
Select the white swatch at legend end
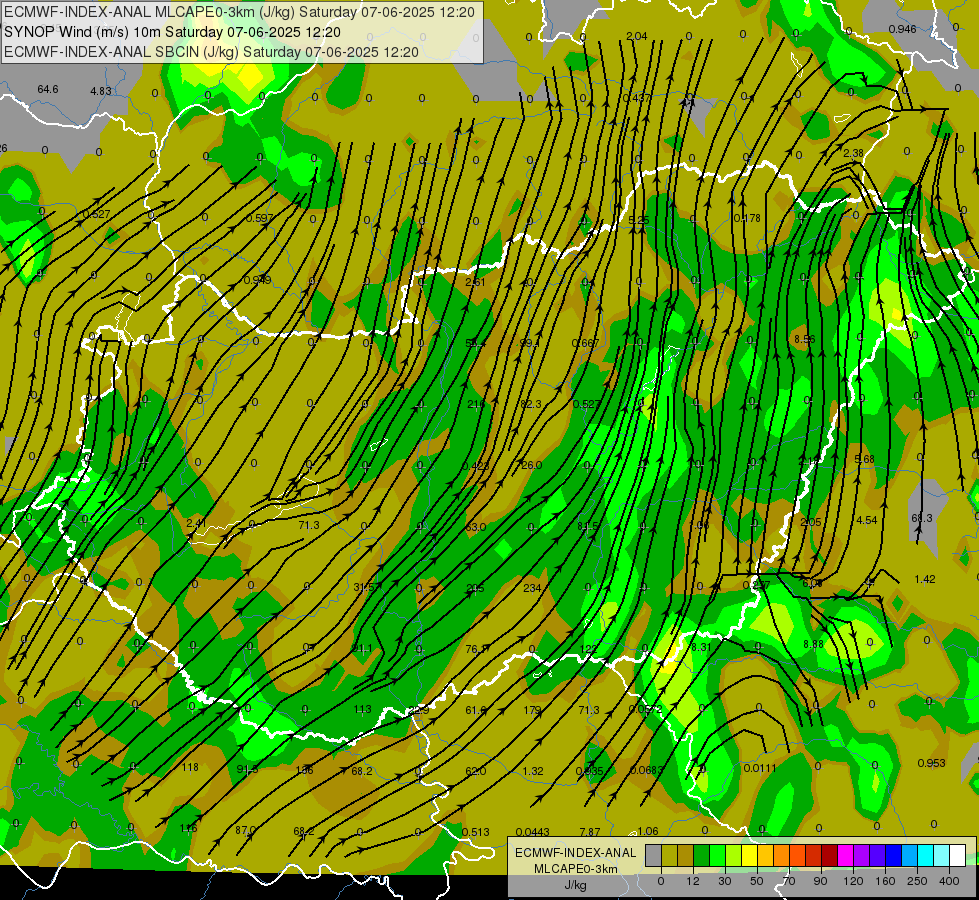[x=958, y=855]
